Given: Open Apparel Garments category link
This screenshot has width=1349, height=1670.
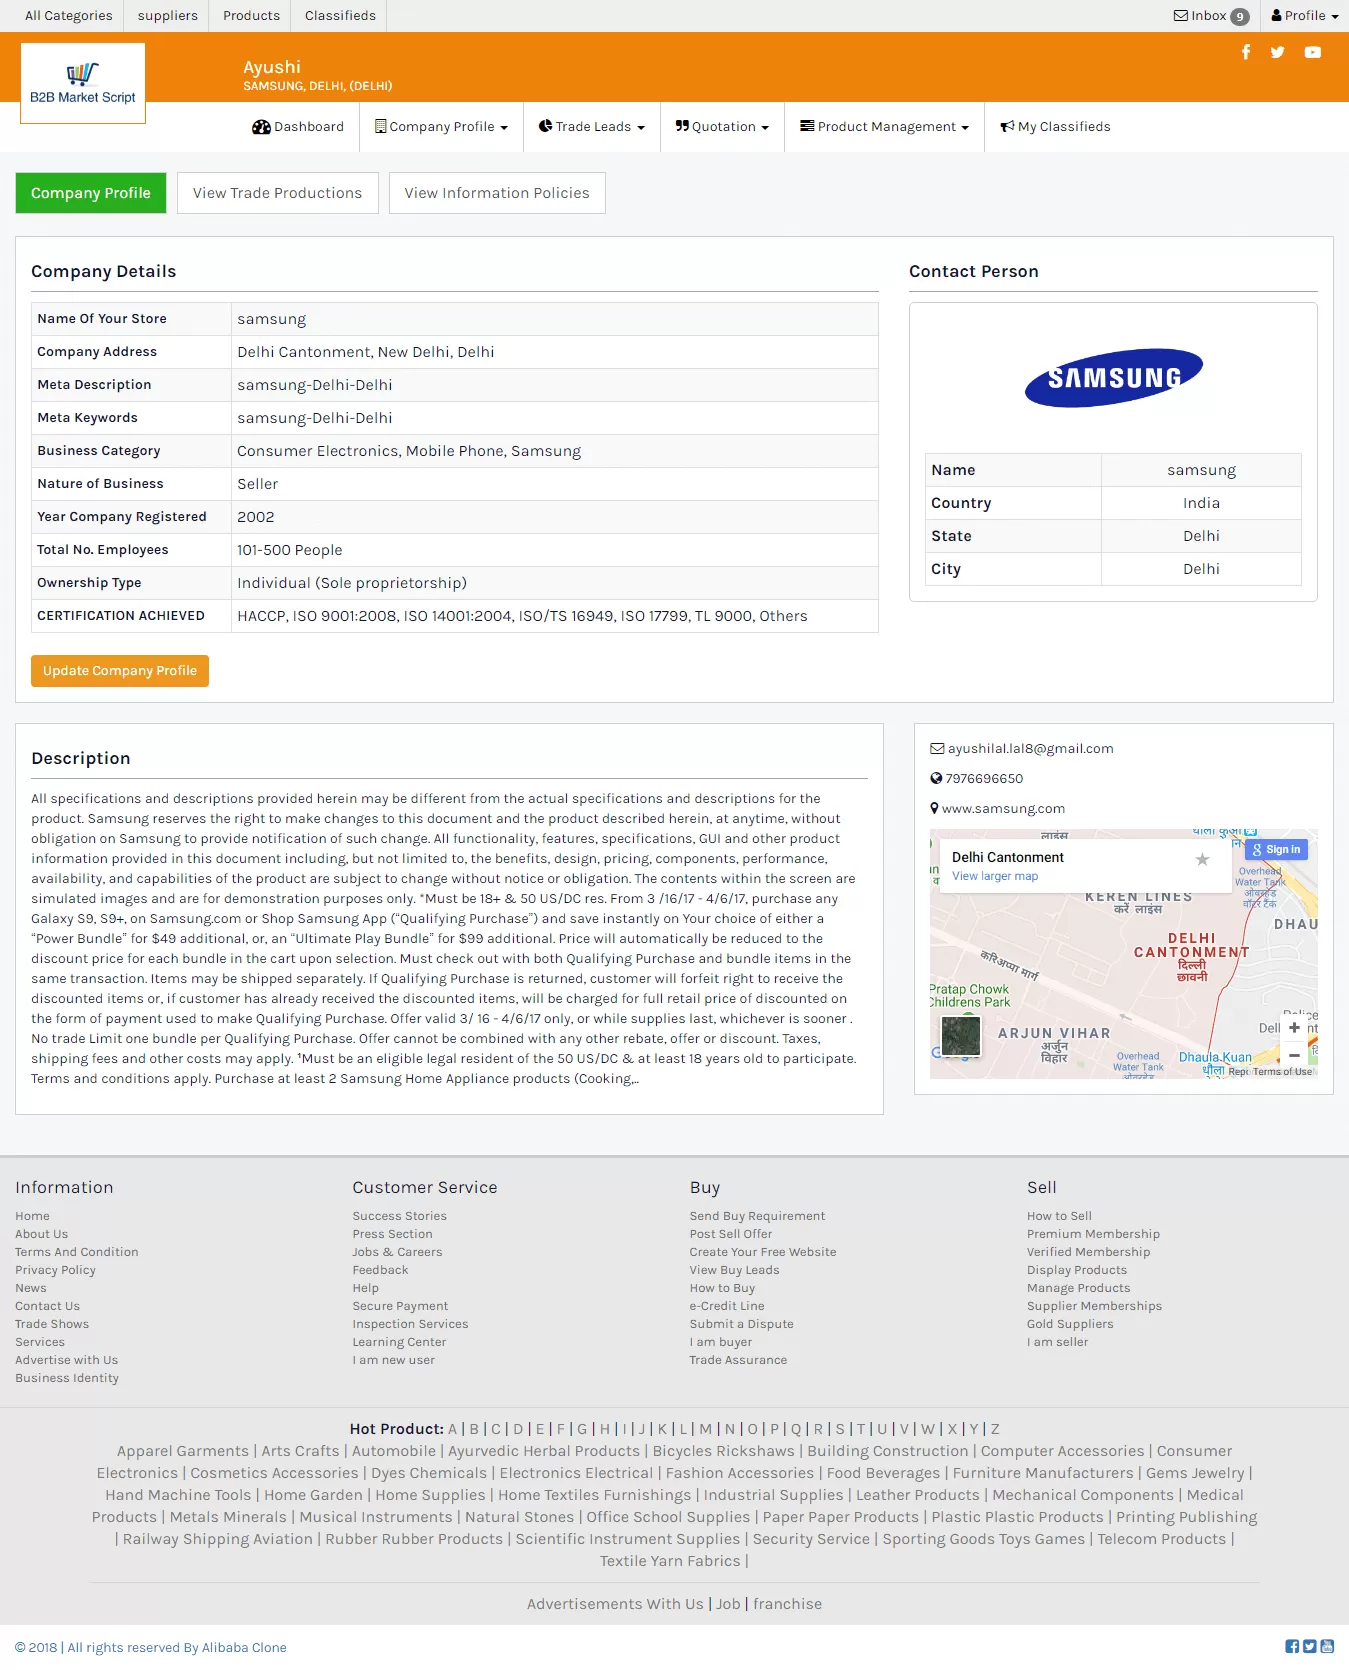Looking at the screenshot, I should point(183,1451).
